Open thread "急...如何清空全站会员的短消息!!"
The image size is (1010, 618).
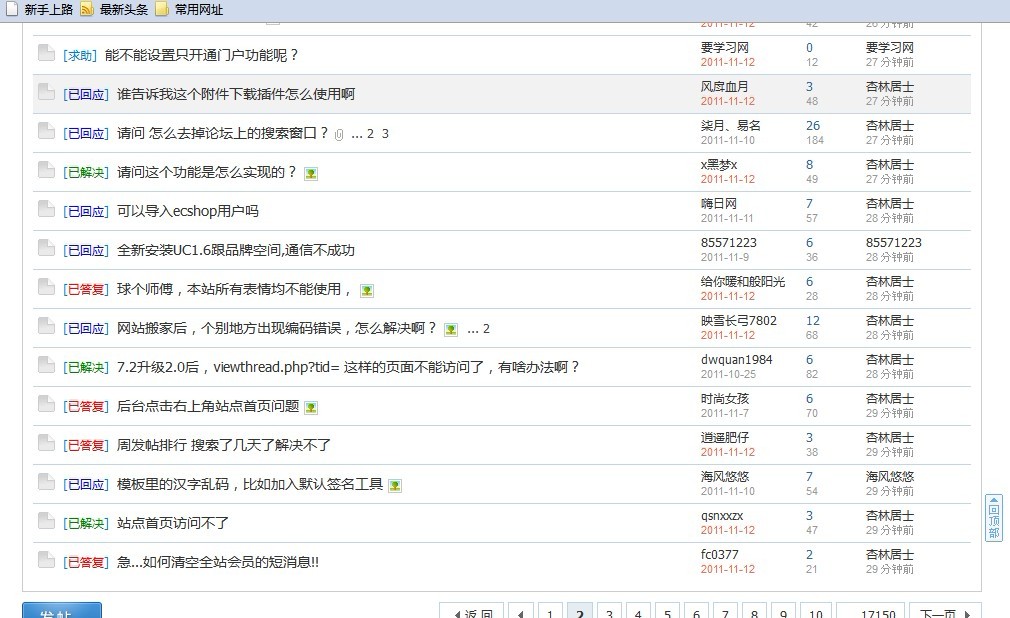pos(217,562)
